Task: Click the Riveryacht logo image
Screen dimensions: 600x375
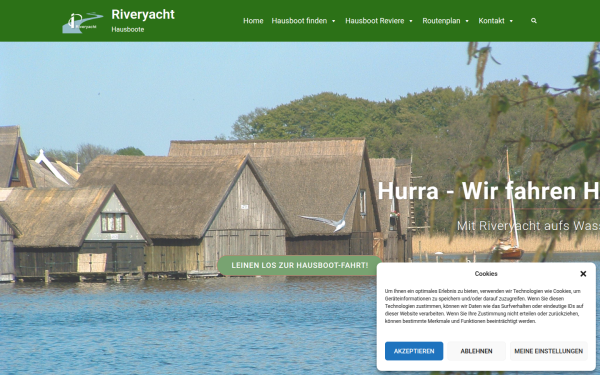Action: (83, 23)
